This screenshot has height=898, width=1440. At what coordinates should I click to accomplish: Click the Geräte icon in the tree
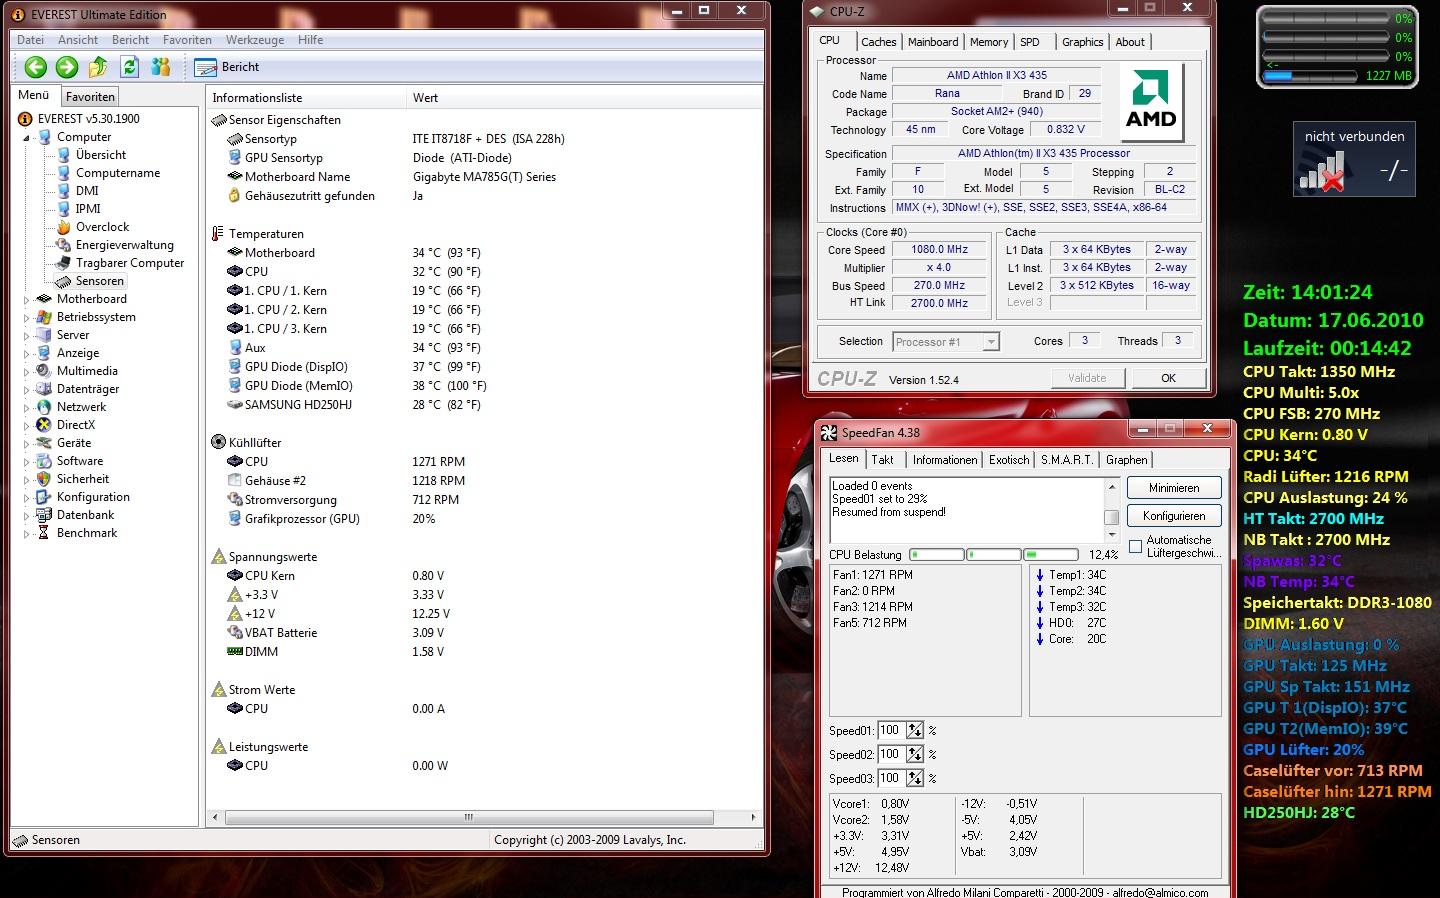(43, 443)
